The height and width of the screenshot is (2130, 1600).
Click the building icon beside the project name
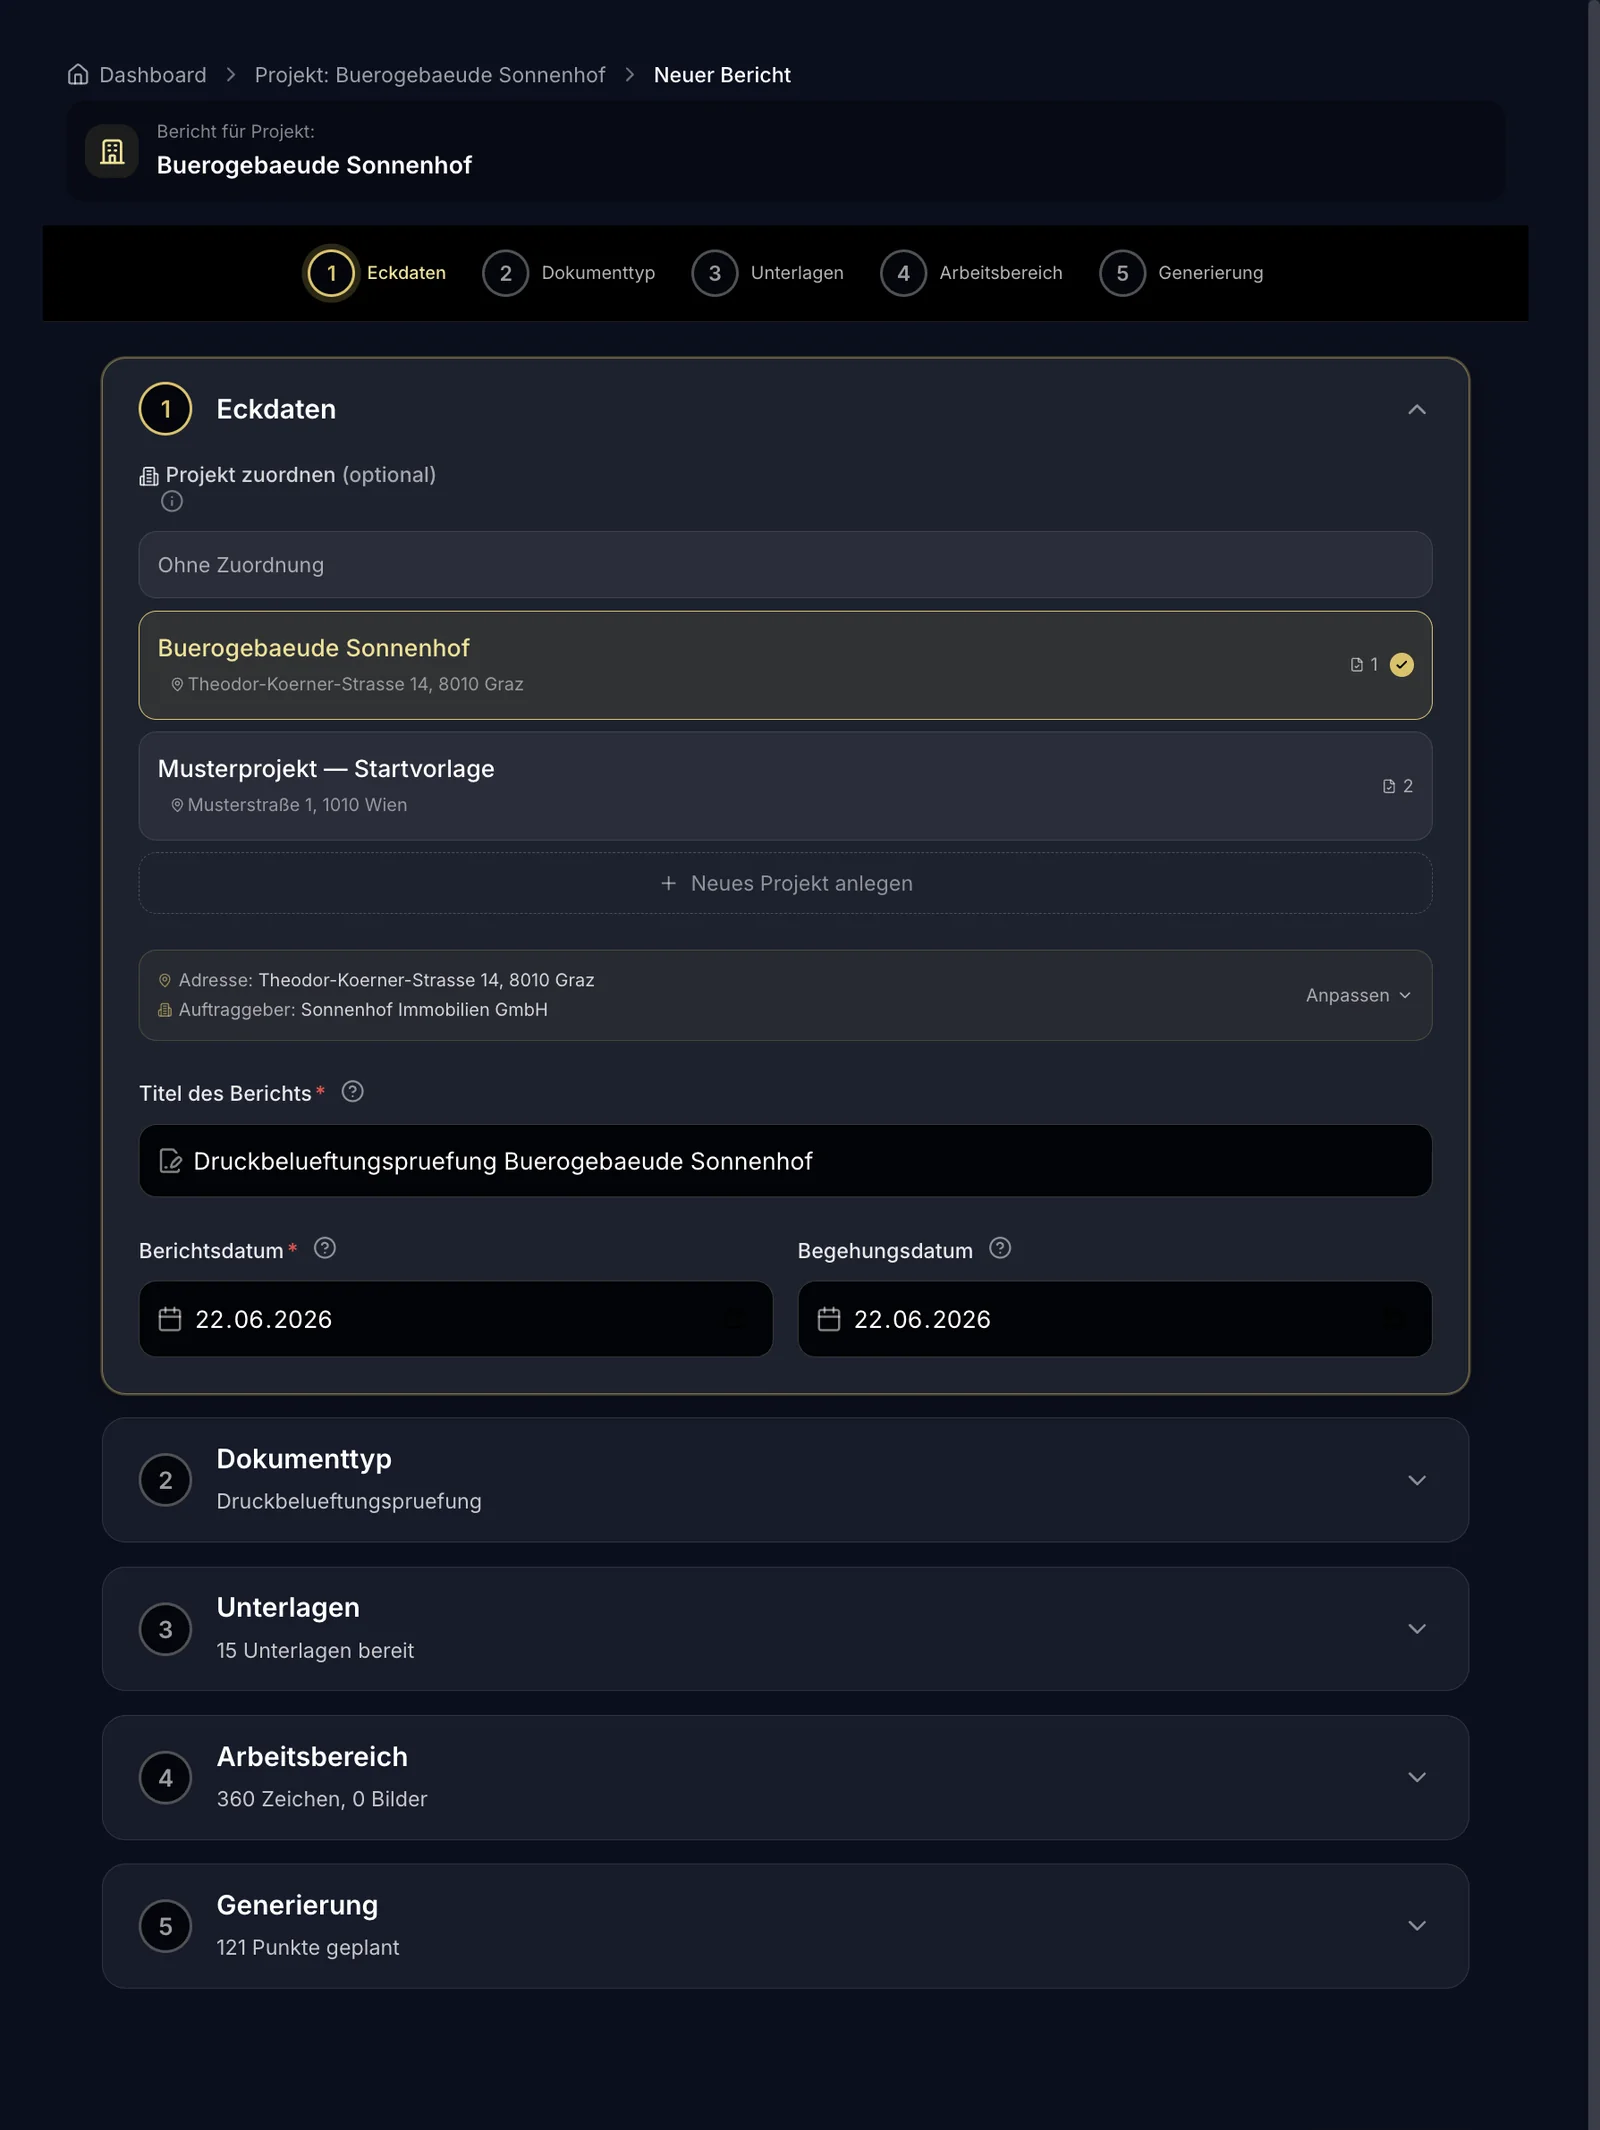[x=112, y=152]
